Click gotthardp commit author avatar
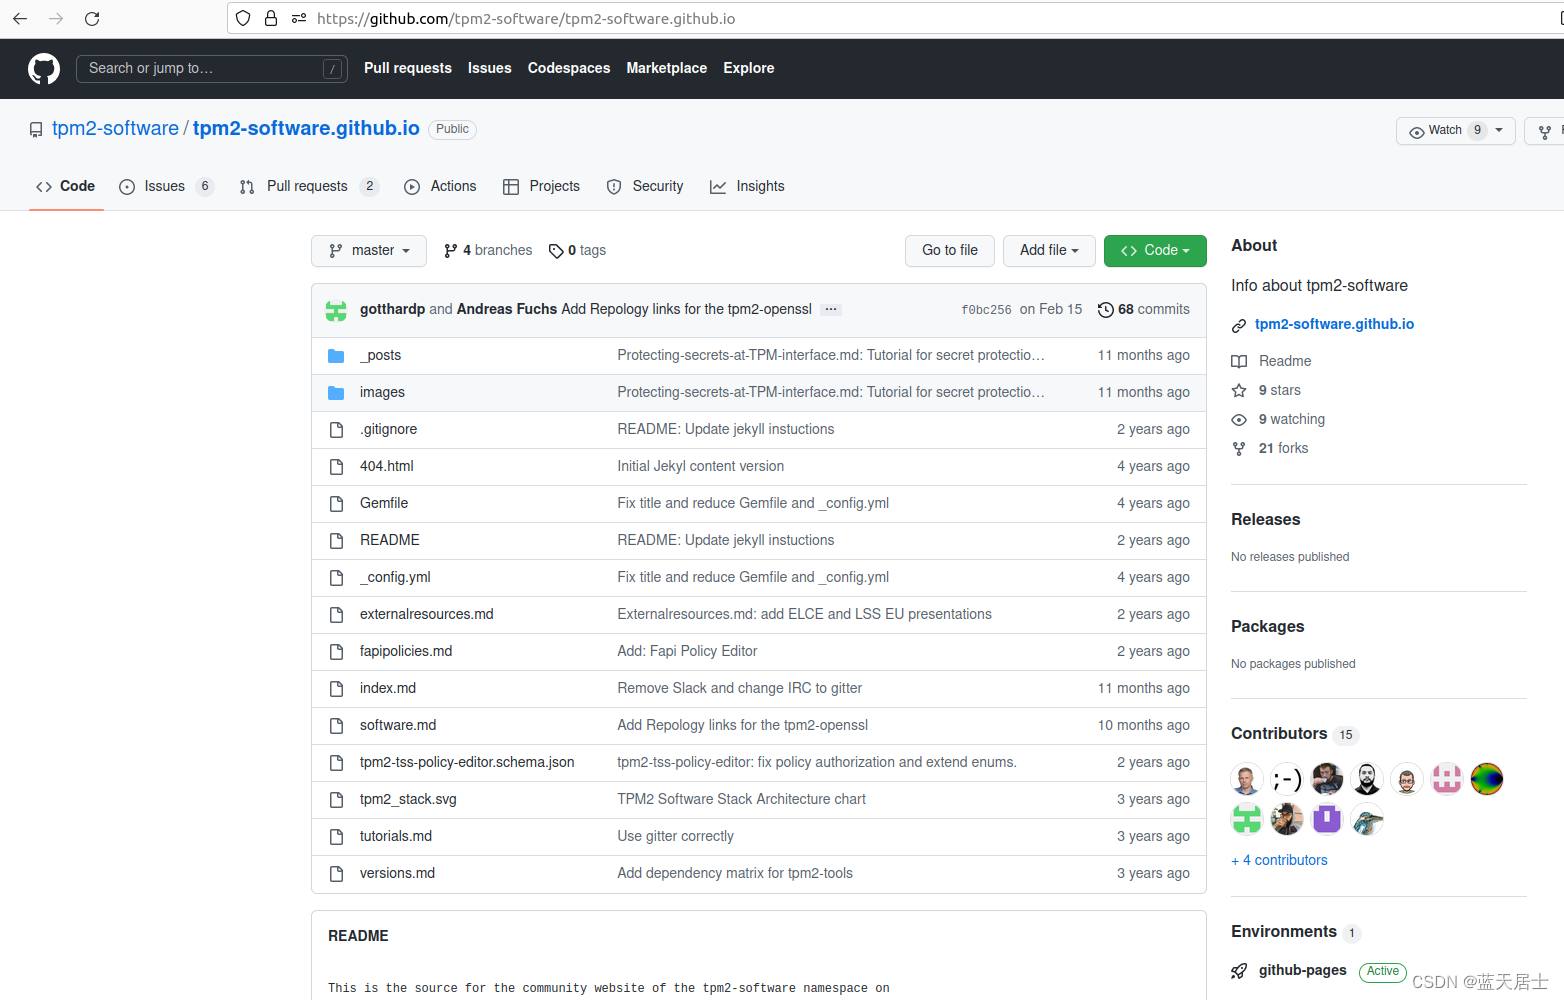Screen dimensions: 1564x1000 pyautogui.click(x=336, y=310)
